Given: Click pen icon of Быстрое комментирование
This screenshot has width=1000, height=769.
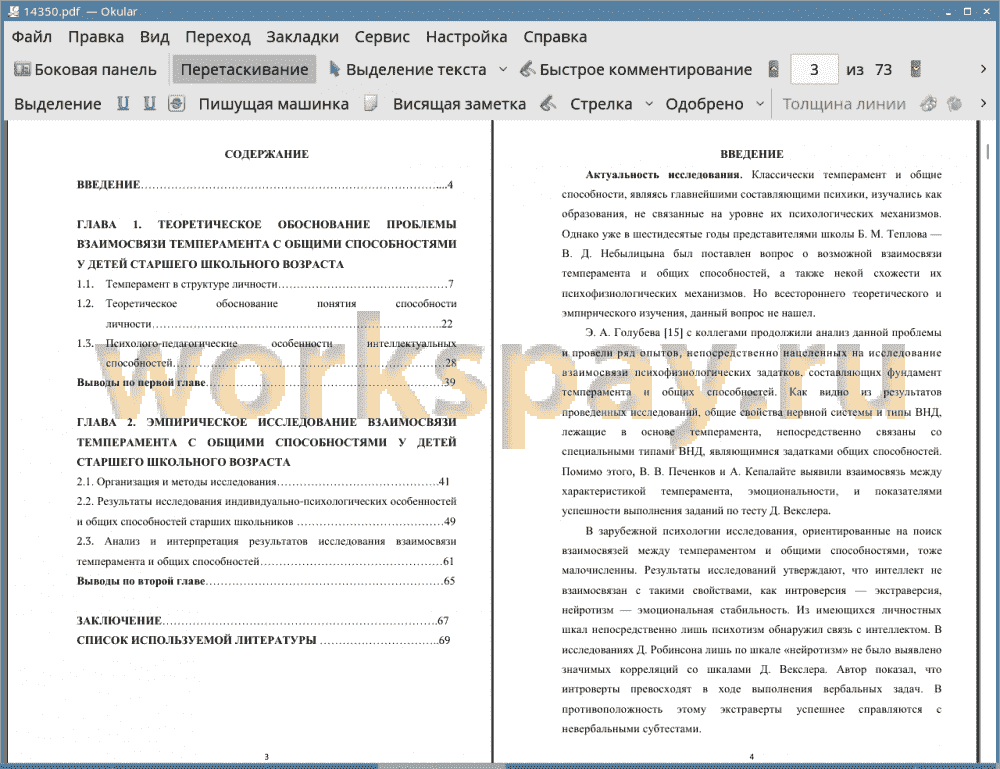Looking at the screenshot, I should [x=527, y=69].
